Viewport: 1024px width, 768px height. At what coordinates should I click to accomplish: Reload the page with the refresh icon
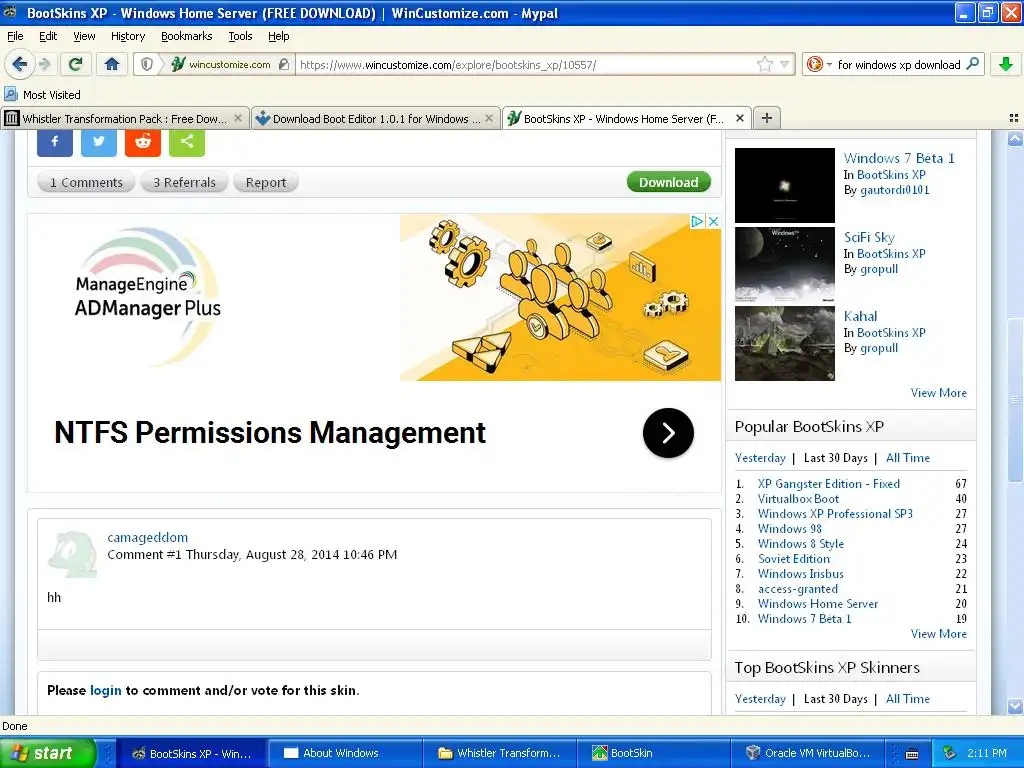pyautogui.click(x=75, y=64)
